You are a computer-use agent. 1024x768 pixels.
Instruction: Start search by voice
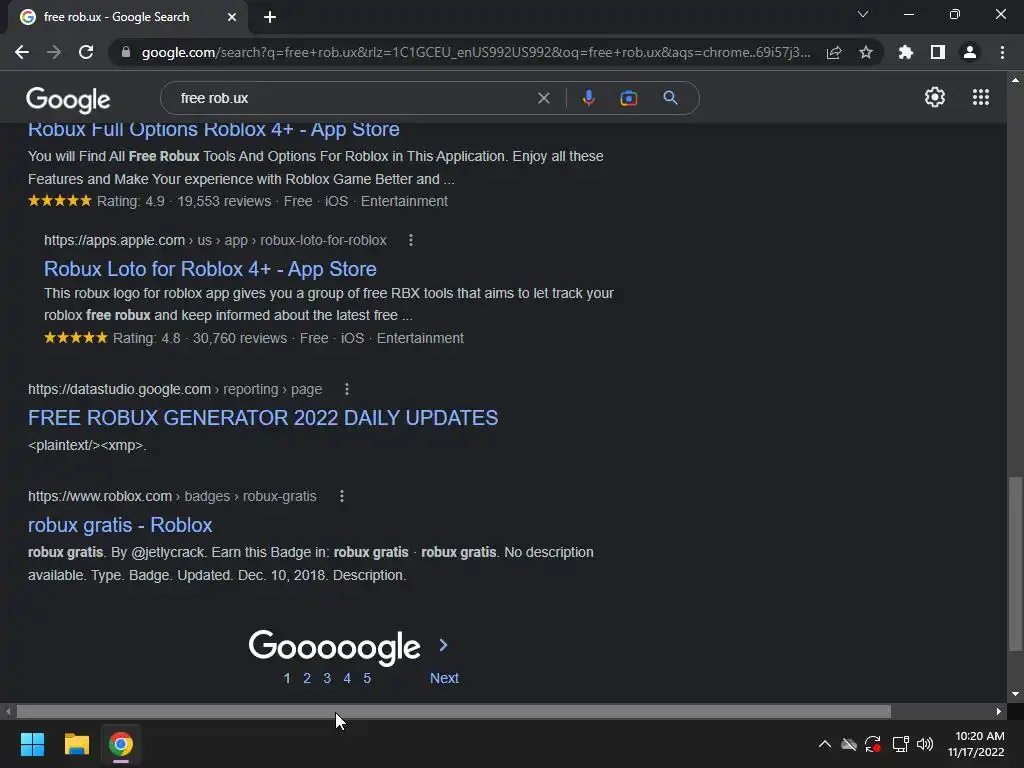(x=588, y=98)
